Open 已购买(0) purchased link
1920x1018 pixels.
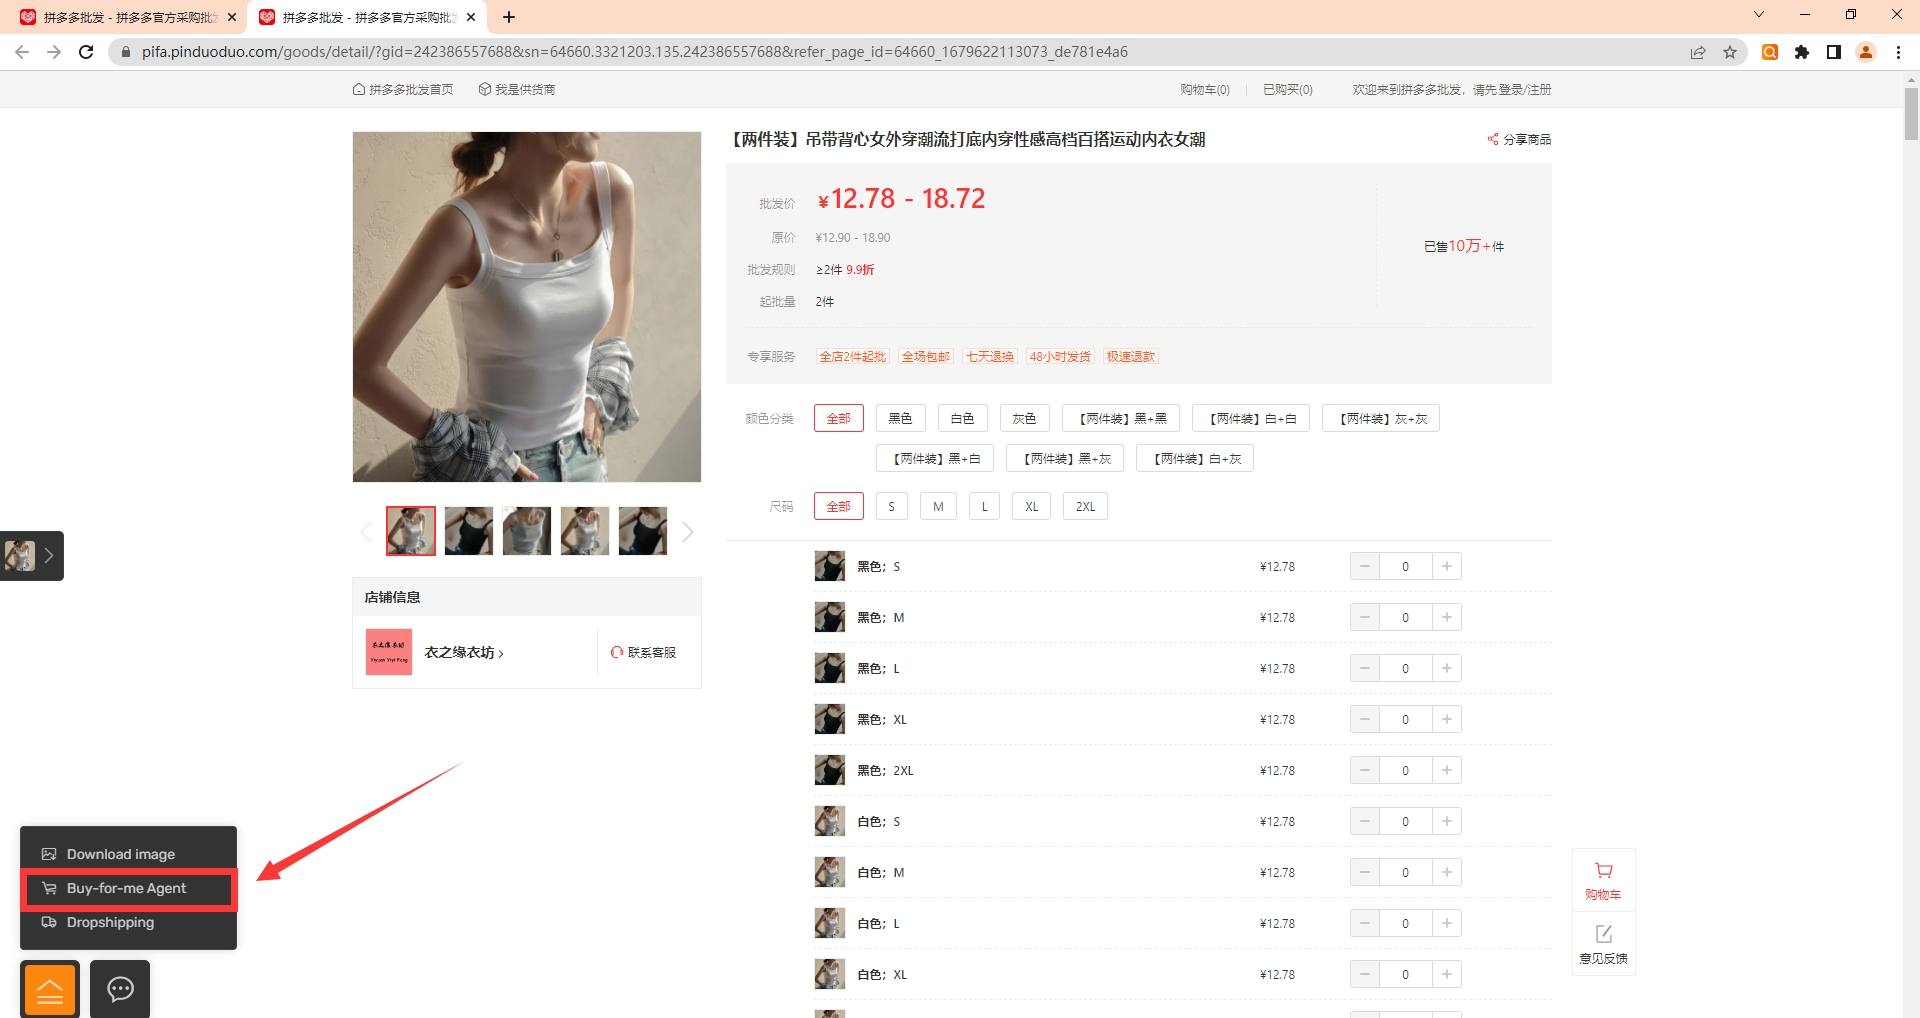(x=1288, y=89)
